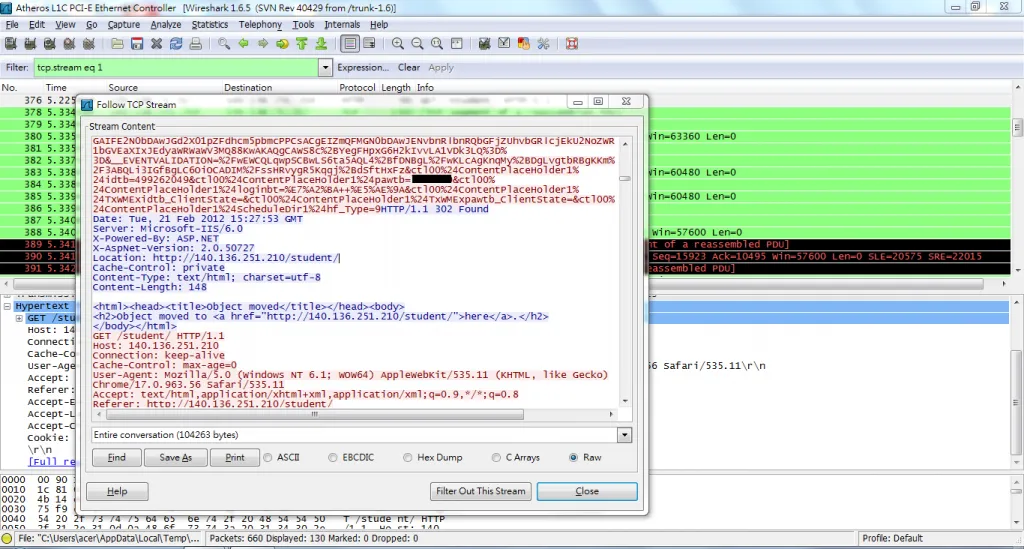Sort packets by the Protocol column header
1024x549 pixels.
click(357, 87)
